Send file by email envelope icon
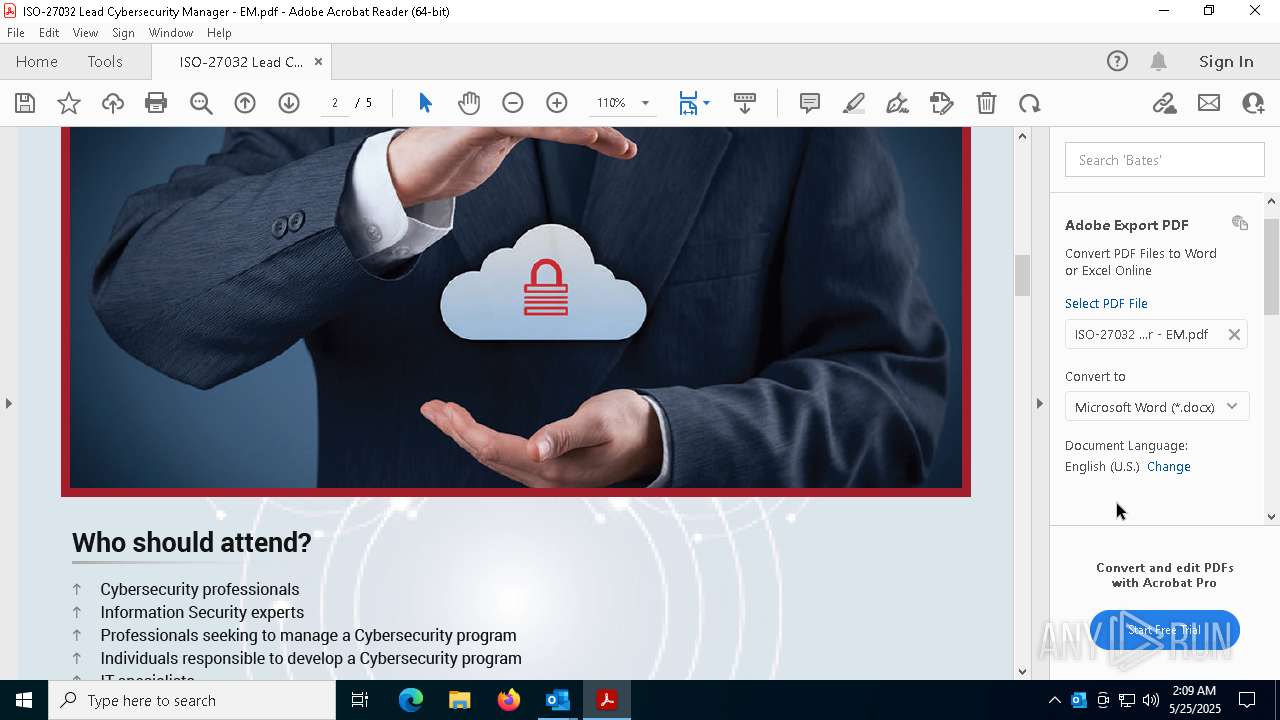1280x720 pixels. click(x=1209, y=103)
